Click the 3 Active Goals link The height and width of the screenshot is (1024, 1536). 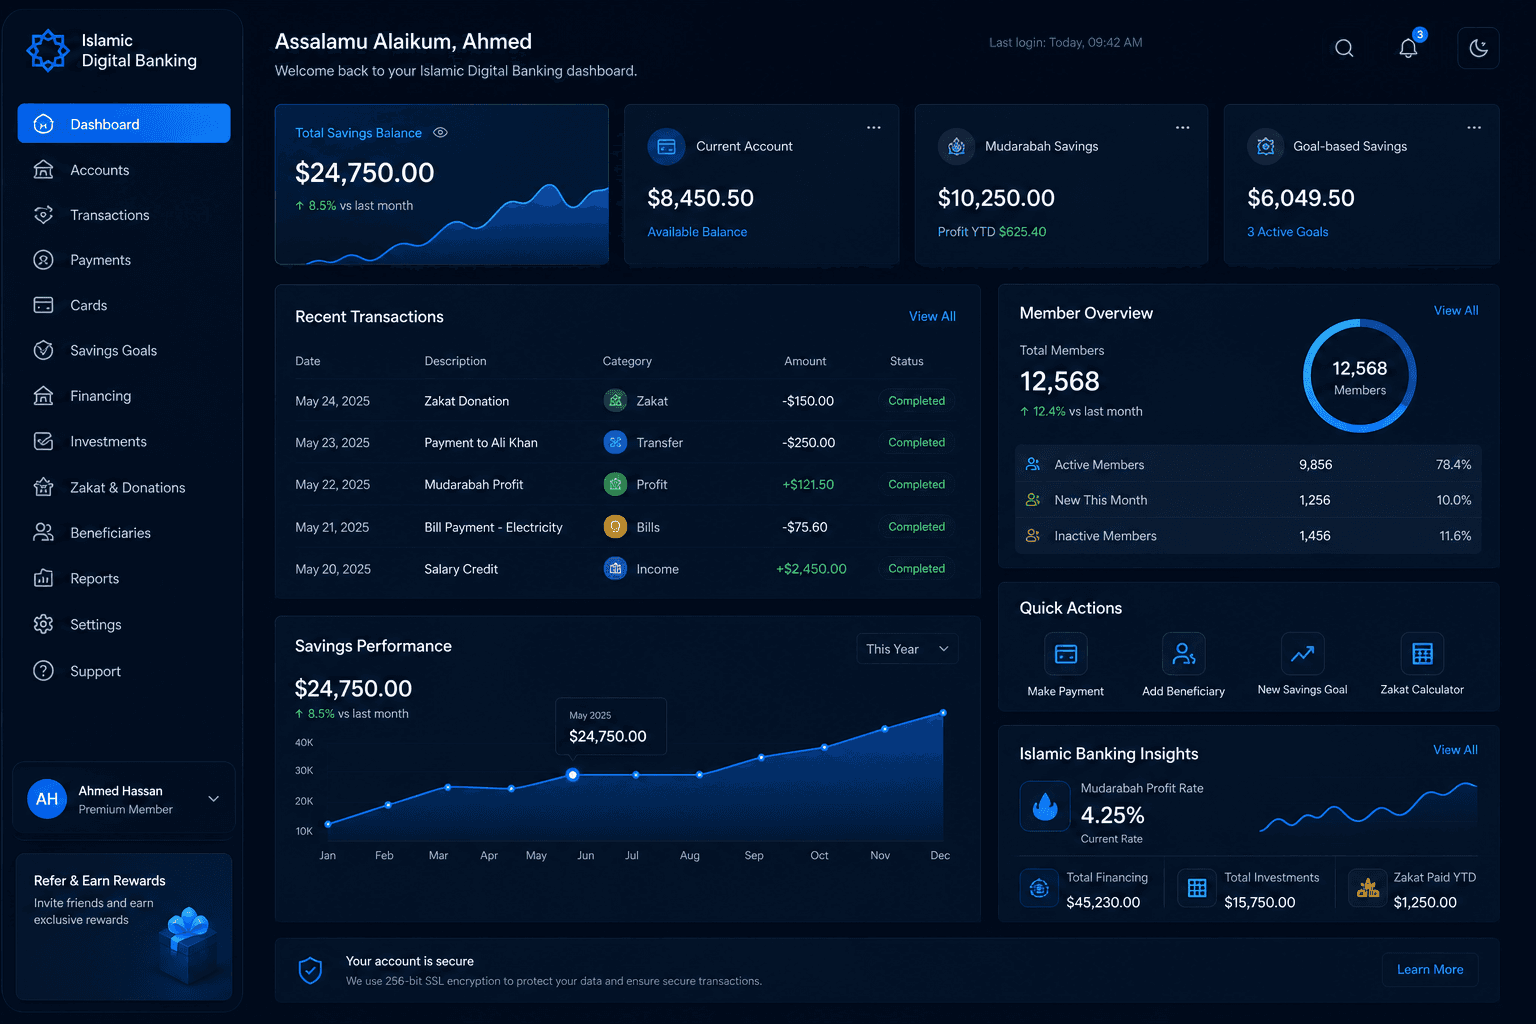(1288, 232)
